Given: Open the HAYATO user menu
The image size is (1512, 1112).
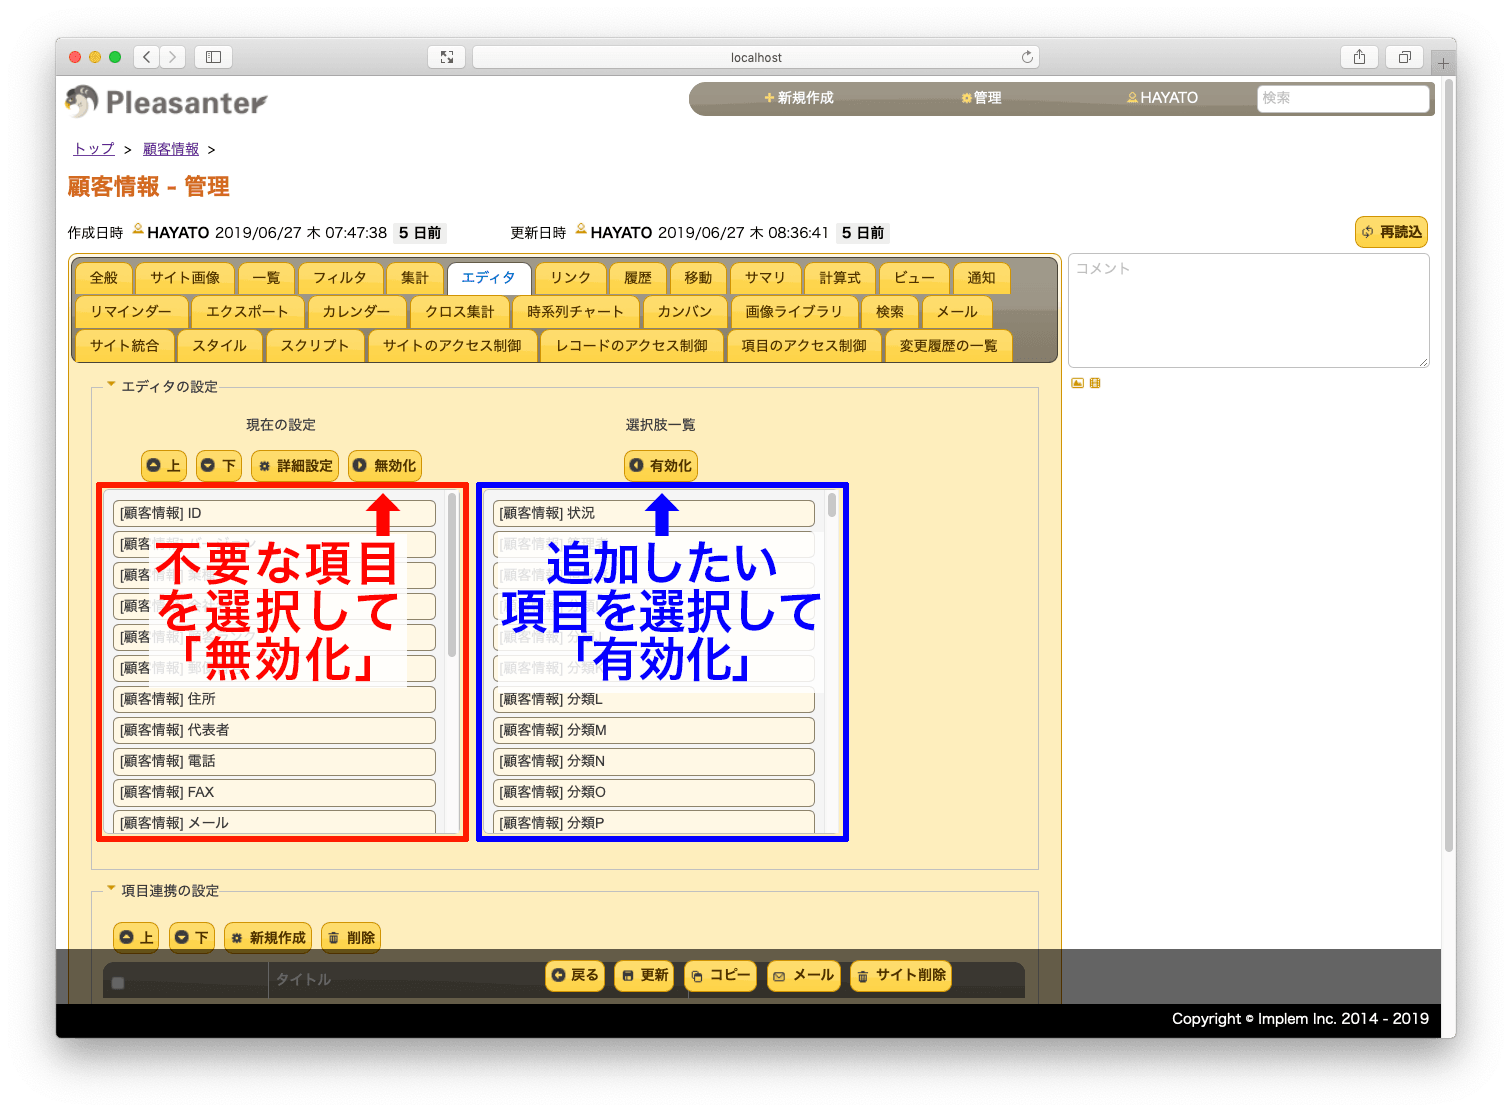Looking at the screenshot, I should [x=1162, y=97].
